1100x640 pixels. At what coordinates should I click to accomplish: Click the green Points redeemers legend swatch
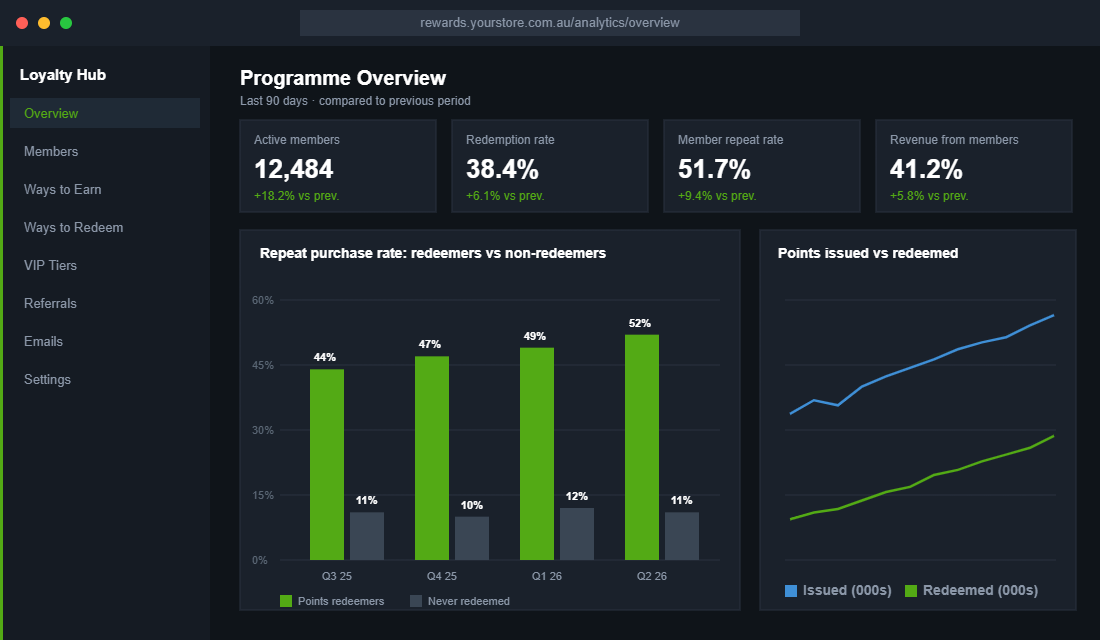pyautogui.click(x=286, y=601)
